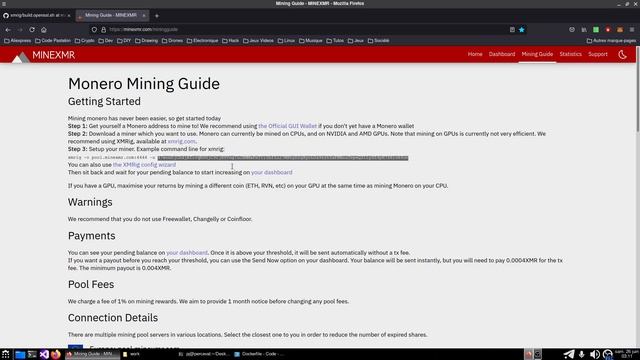Viewport: 640px width, 360px height.
Task: Click the blue bookmark star icon
Action: (522, 30)
